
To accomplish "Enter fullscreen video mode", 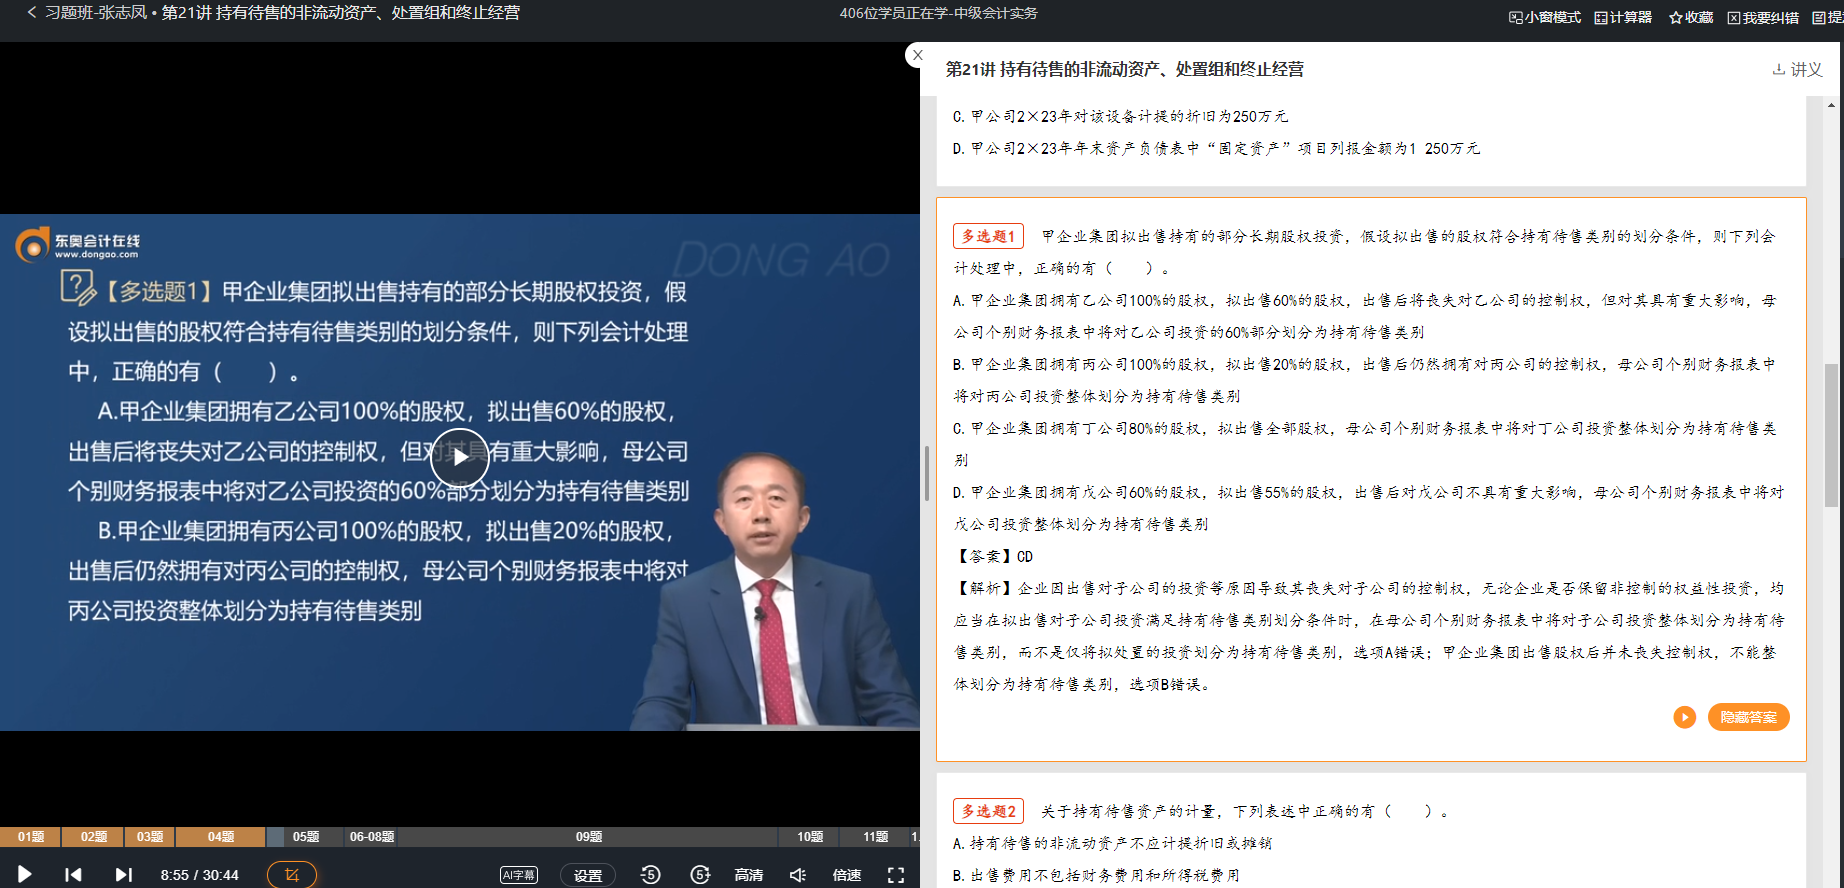I will (x=896, y=875).
